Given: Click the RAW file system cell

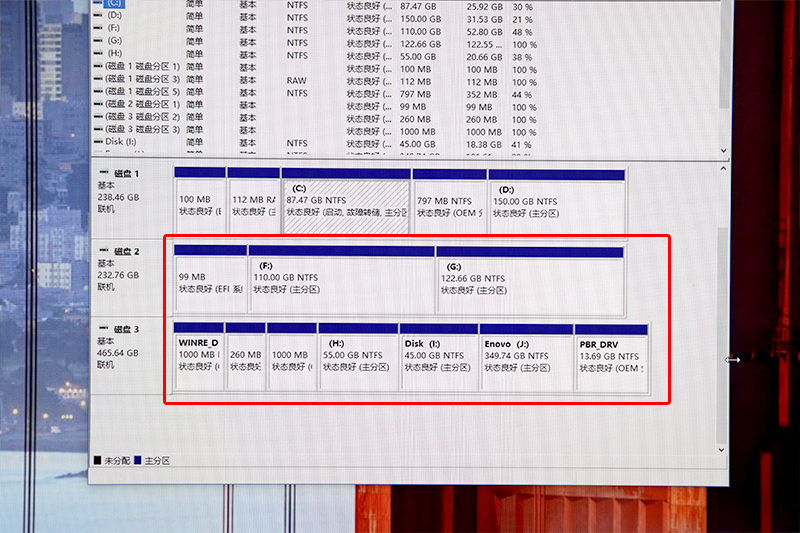Looking at the screenshot, I should [296, 81].
